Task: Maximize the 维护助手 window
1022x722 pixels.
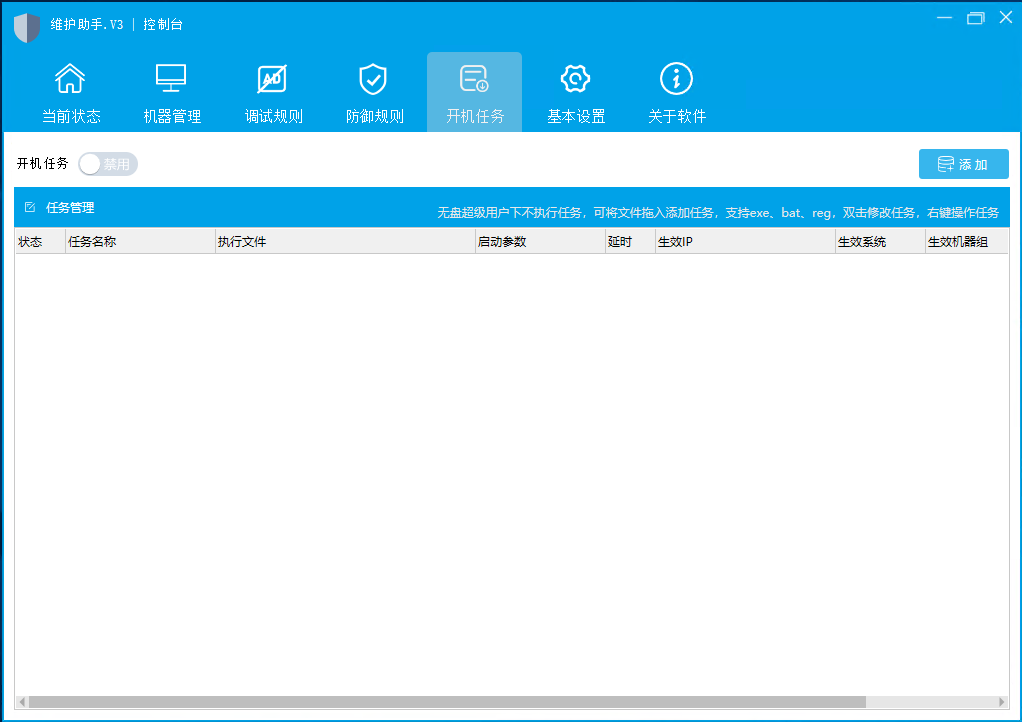Action: [x=976, y=18]
